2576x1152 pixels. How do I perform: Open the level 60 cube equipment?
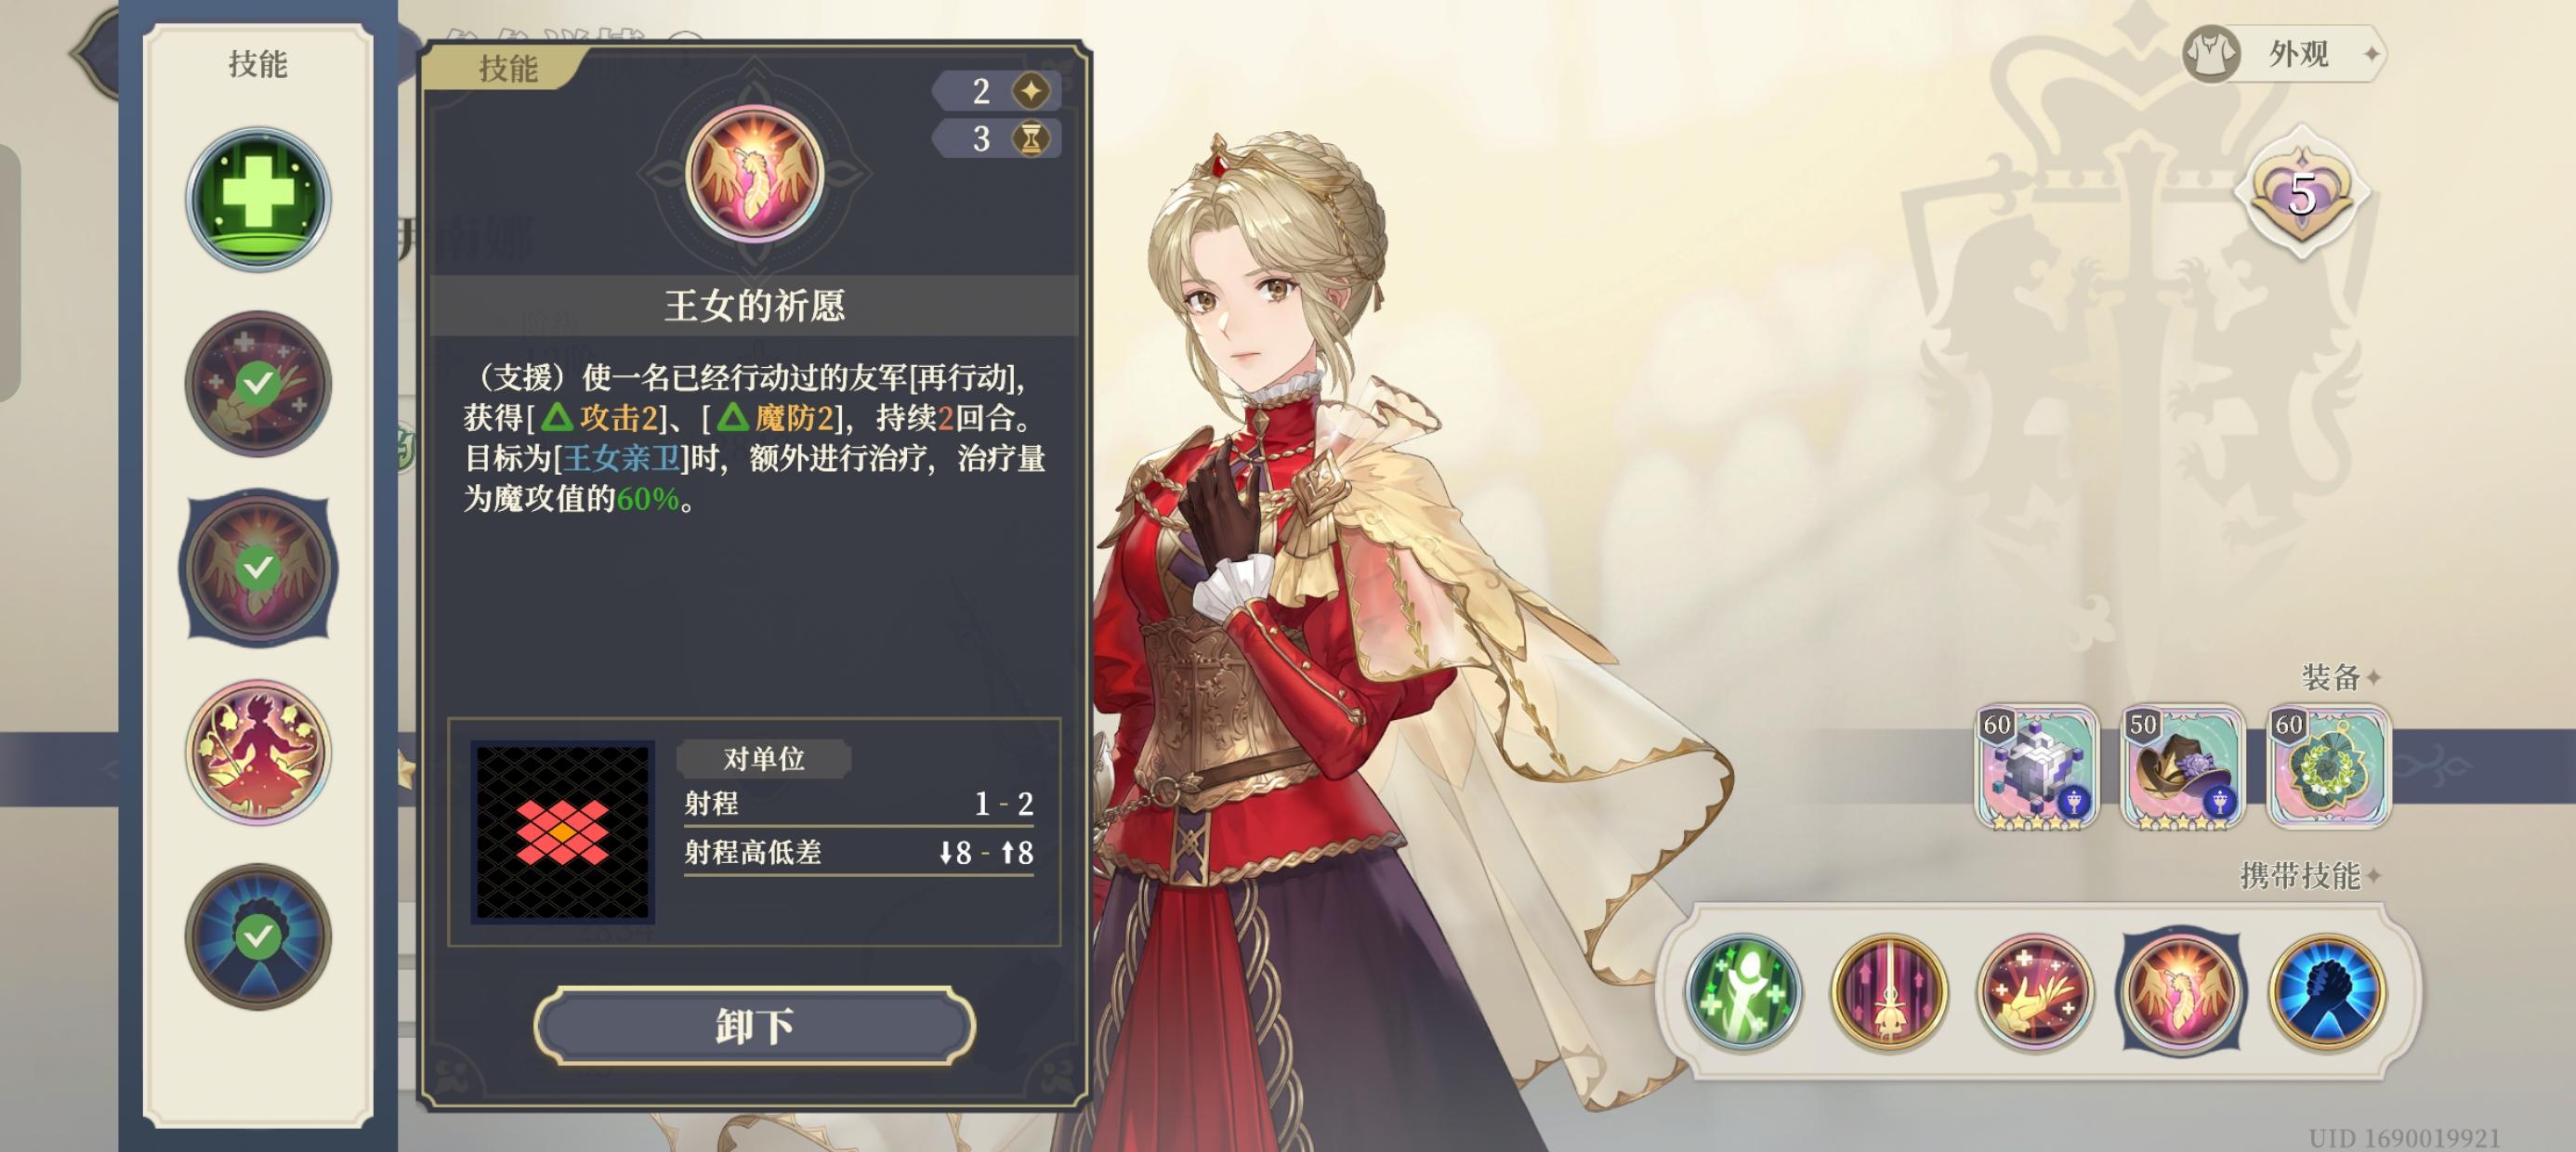point(2037,767)
